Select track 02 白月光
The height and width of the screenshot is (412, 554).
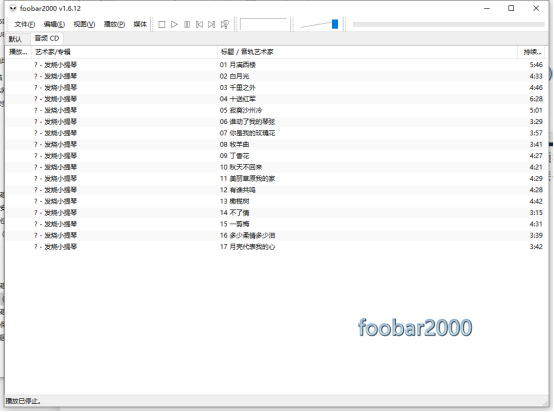[275, 76]
